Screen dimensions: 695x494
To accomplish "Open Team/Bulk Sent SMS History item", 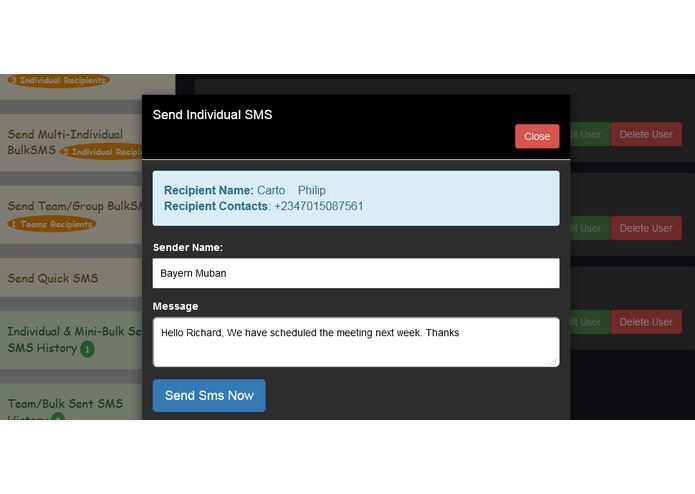I will [71, 402].
